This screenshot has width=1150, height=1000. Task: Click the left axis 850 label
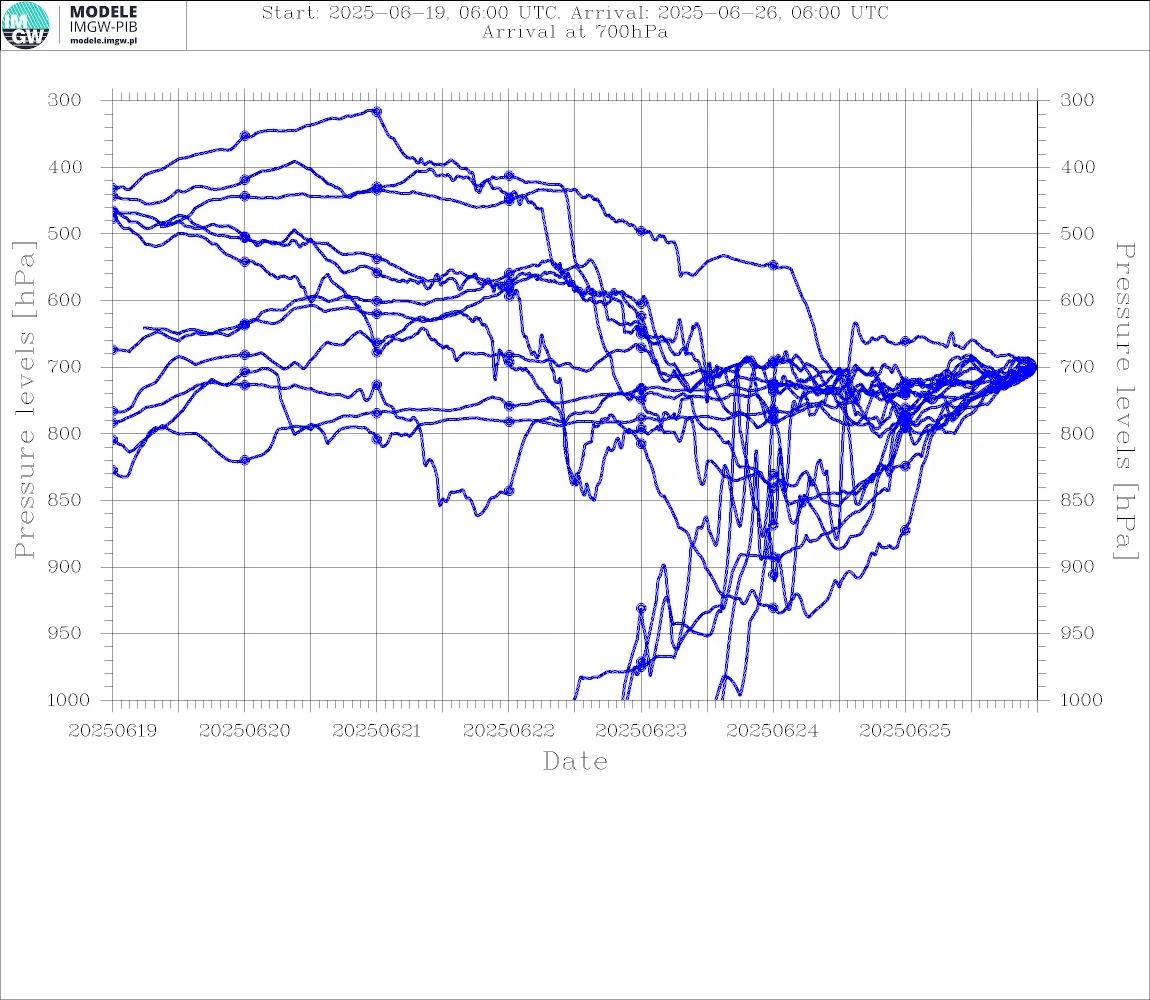coord(64,500)
